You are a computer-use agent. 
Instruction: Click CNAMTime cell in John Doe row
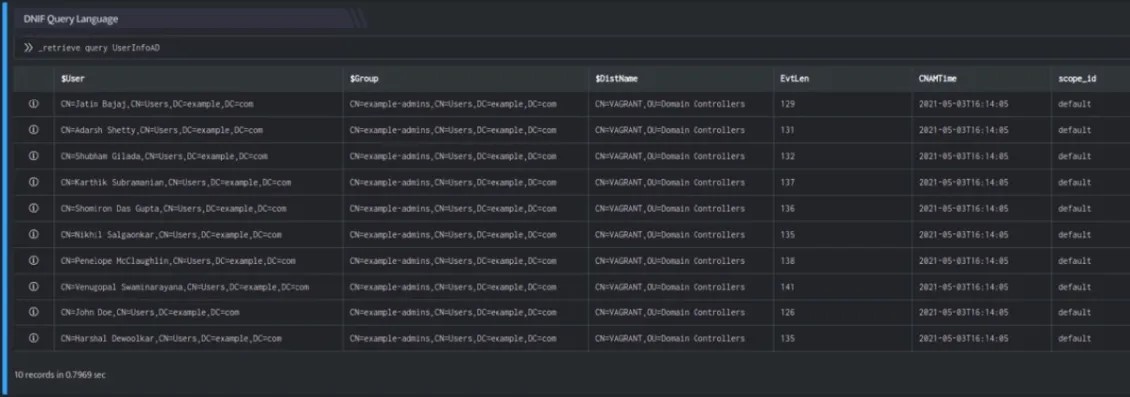click(982, 312)
